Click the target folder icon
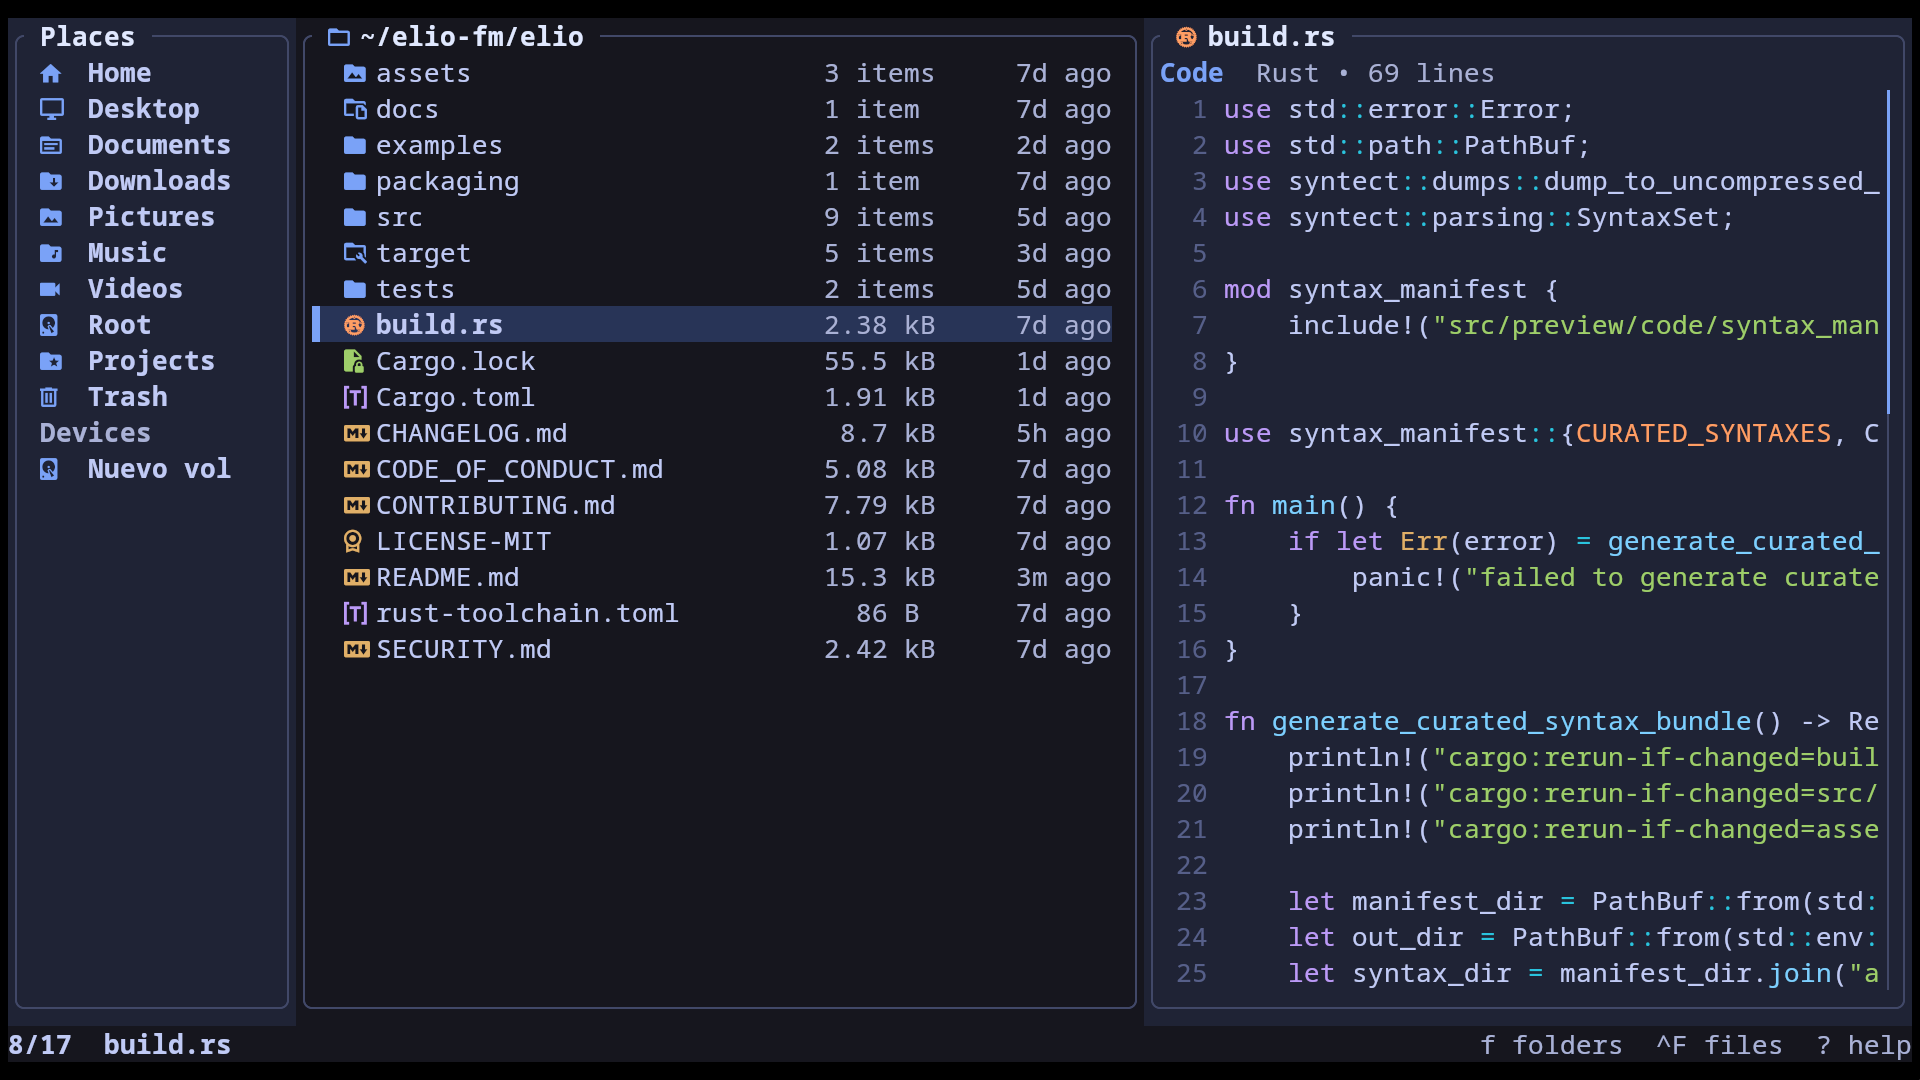This screenshot has height=1080, width=1920. point(355,254)
